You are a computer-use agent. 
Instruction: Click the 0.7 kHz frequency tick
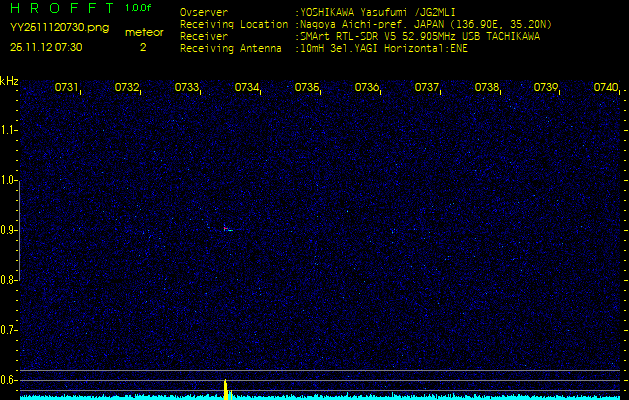tap(9, 329)
